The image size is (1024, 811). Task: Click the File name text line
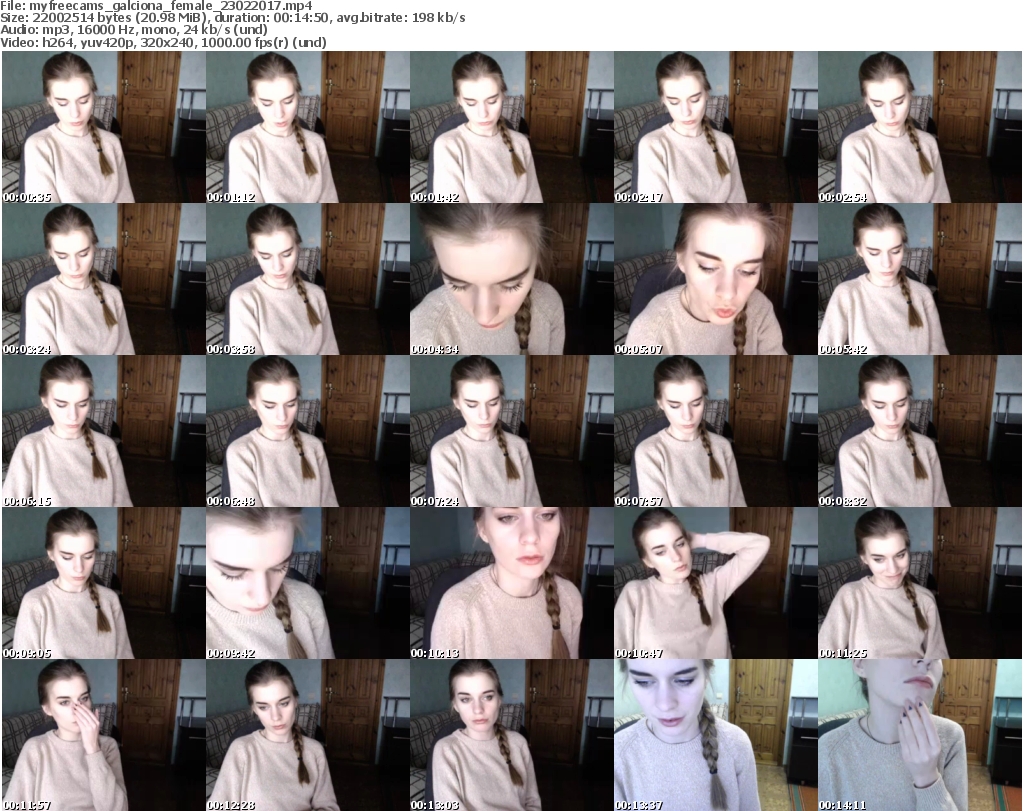coord(157,6)
